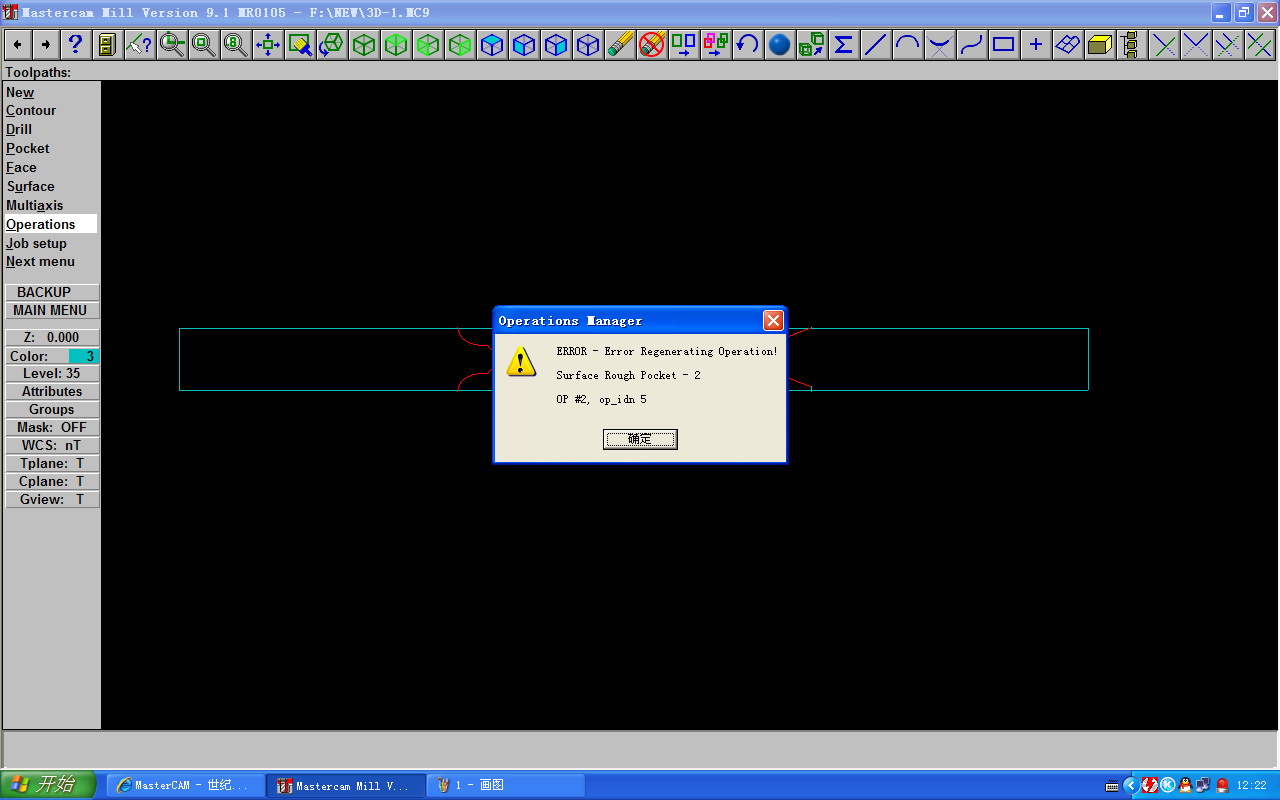This screenshot has width=1280, height=800.
Task: Click the prompt input area at bottom
Action: point(640,749)
